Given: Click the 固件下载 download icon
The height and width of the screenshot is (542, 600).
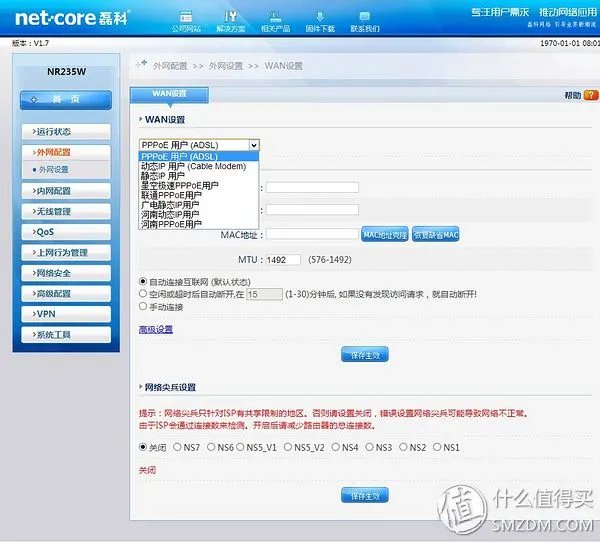Looking at the screenshot, I should [x=320, y=16].
